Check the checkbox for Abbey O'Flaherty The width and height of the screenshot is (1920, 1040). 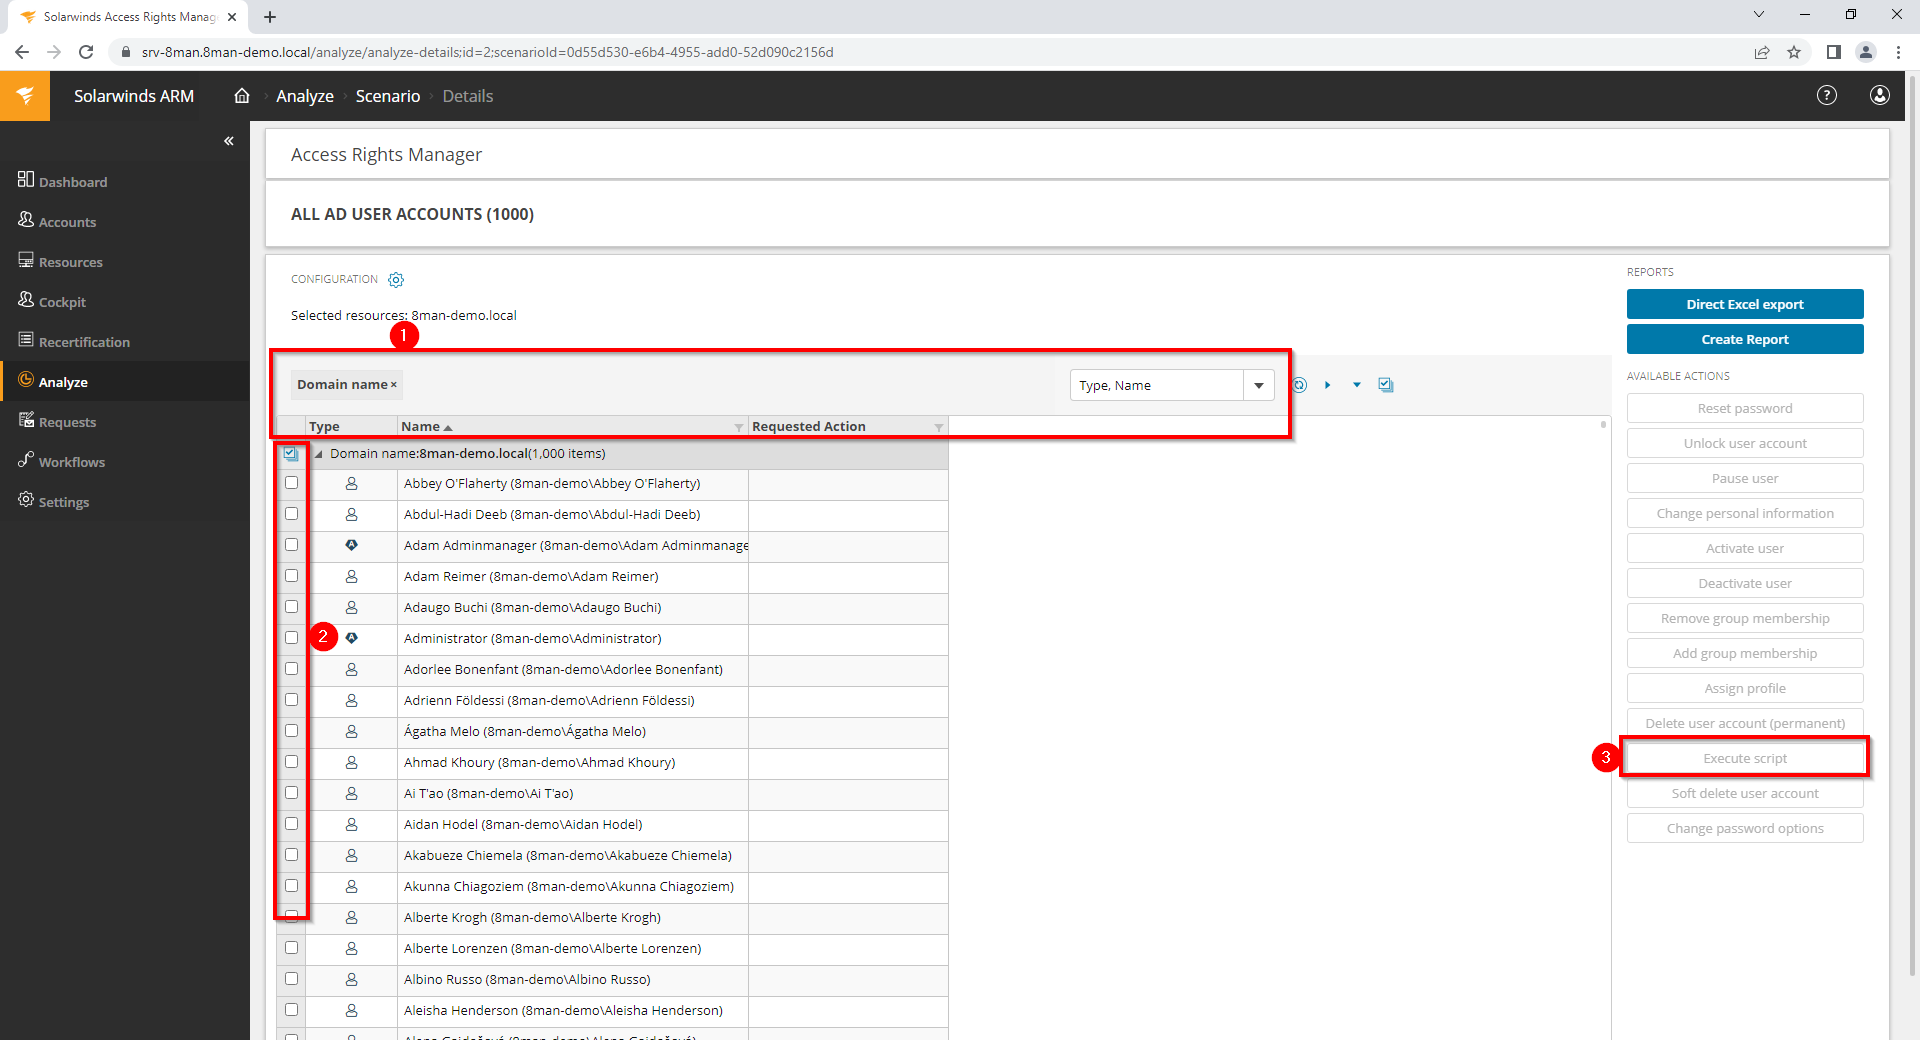click(x=291, y=483)
